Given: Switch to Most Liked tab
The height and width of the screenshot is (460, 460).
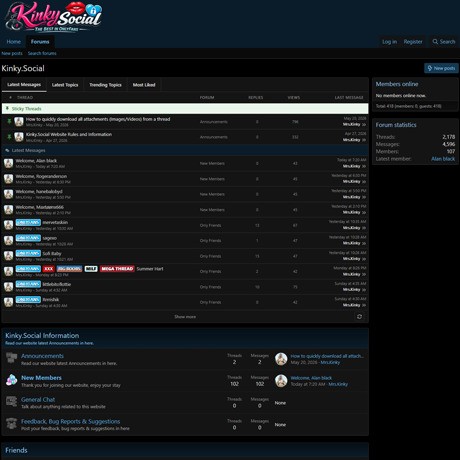Looking at the screenshot, I should [x=144, y=85].
